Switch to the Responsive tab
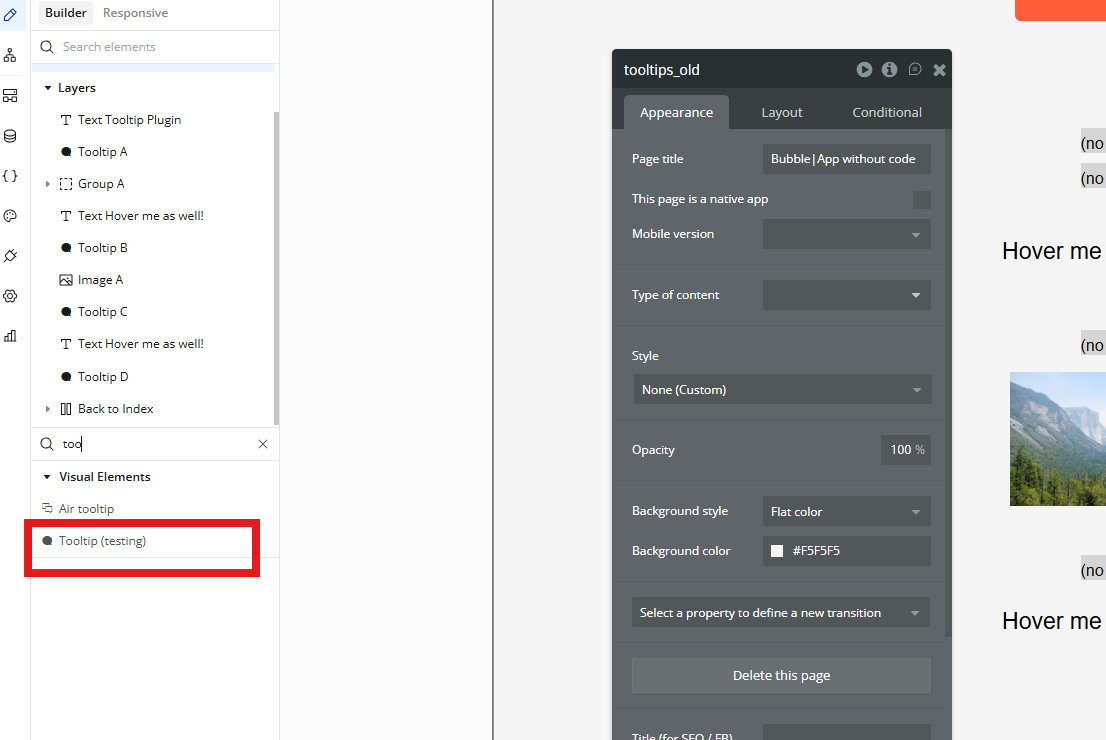Image resolution: width=1106 pixels, height=740 pixels. [135, 13]
